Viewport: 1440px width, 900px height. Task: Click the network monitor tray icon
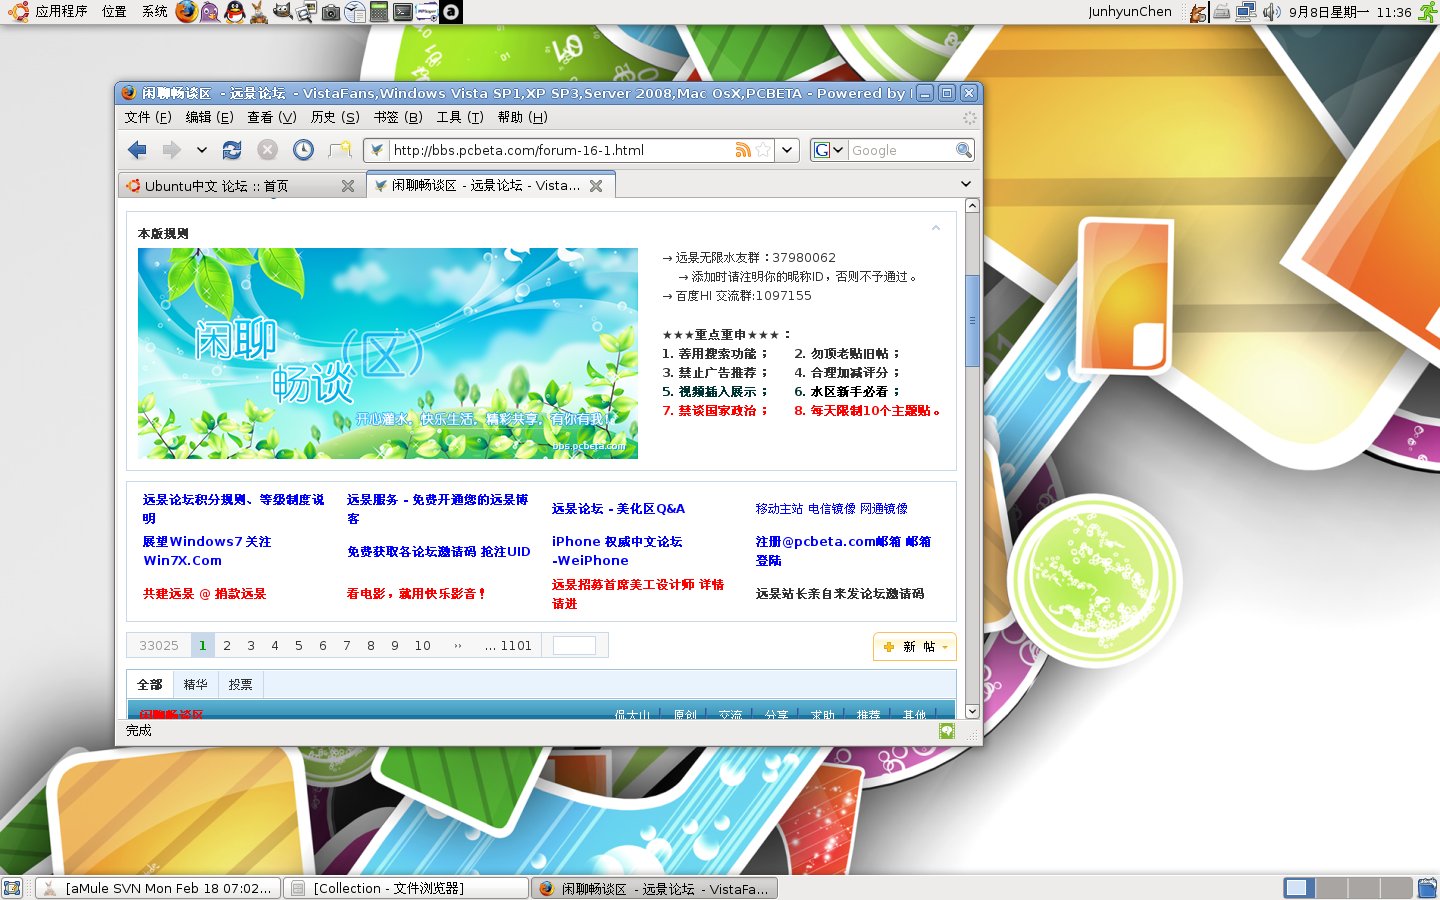tap(1246, 12)
